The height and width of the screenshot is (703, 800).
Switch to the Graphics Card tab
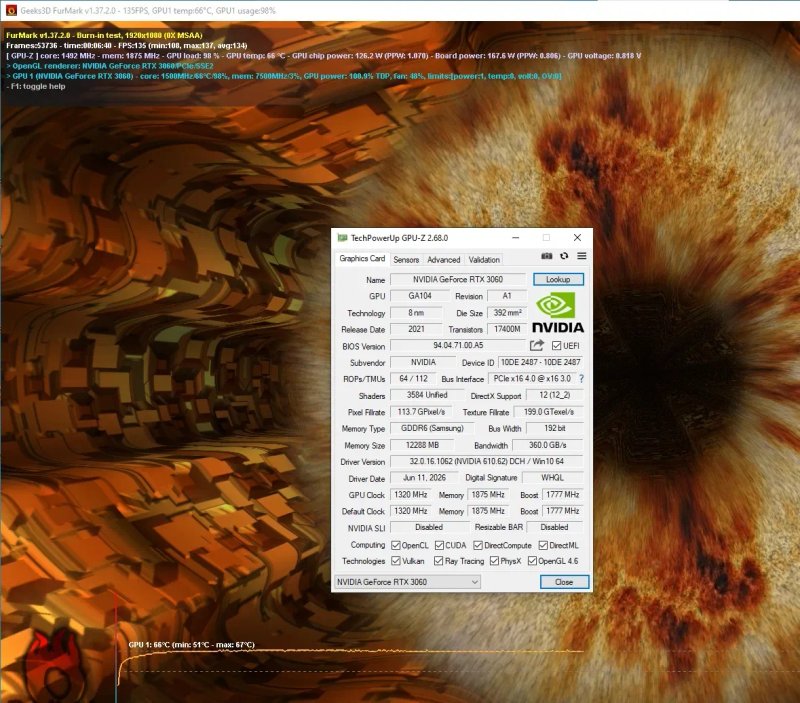coord(362,259)
